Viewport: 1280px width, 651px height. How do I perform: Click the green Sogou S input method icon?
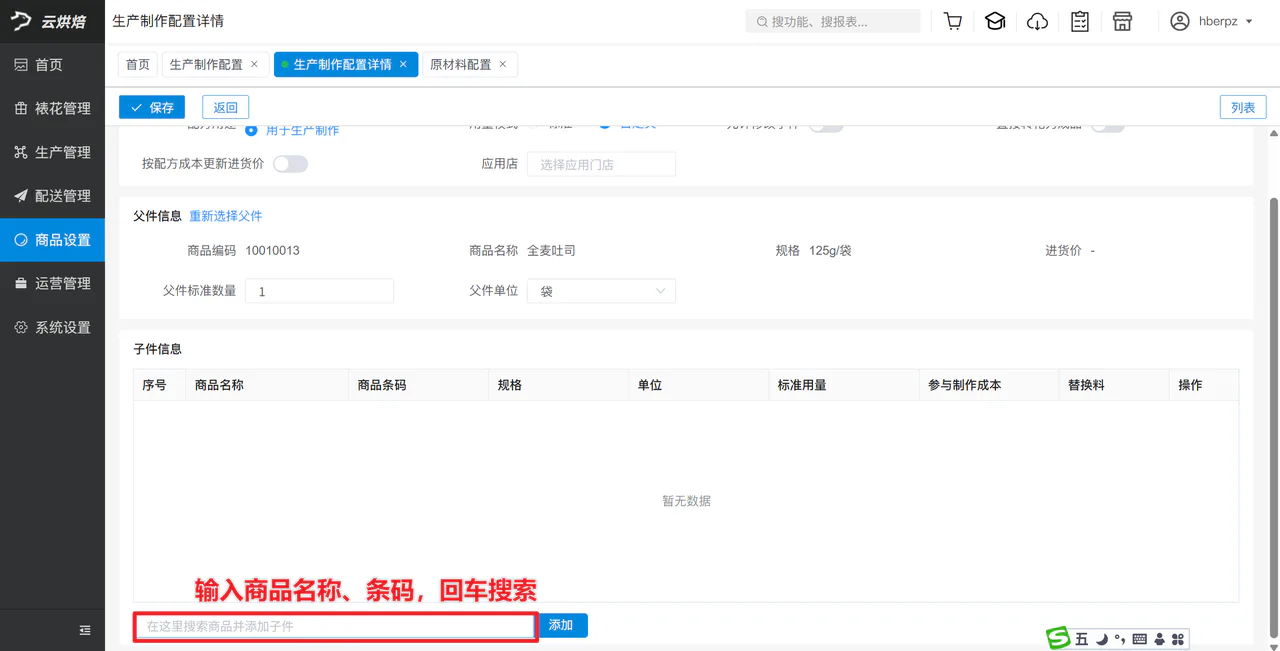tap(1058, 638)
